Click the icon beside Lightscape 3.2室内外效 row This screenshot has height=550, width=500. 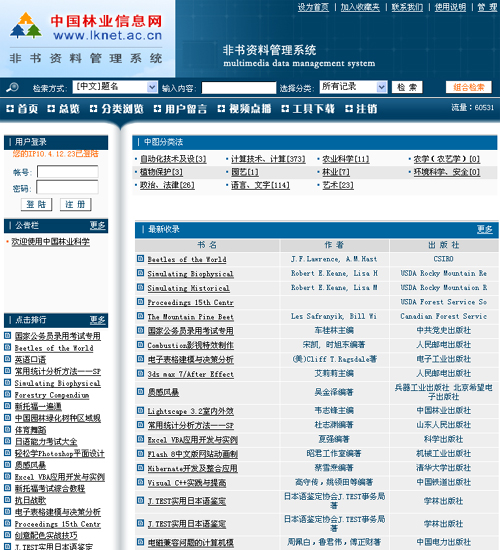(x=140, y=410)
